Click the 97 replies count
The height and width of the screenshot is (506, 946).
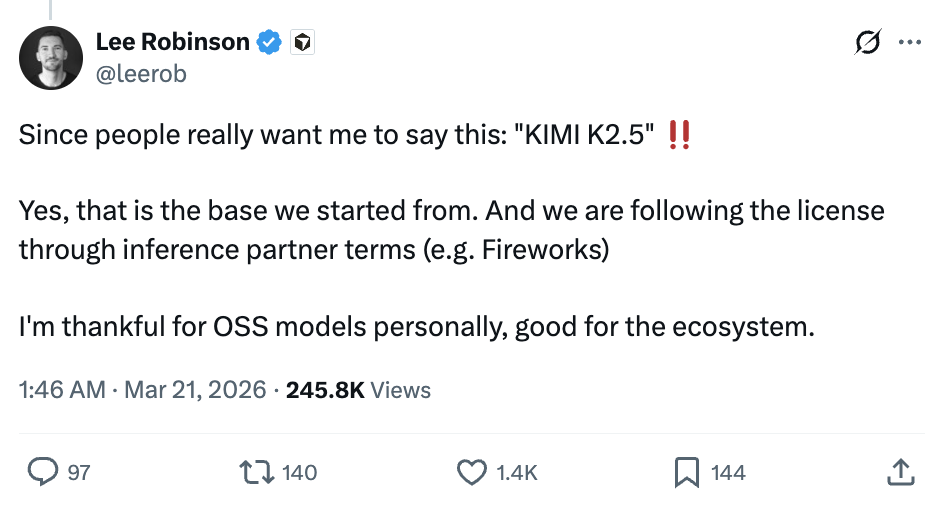(x=78, y=472)
